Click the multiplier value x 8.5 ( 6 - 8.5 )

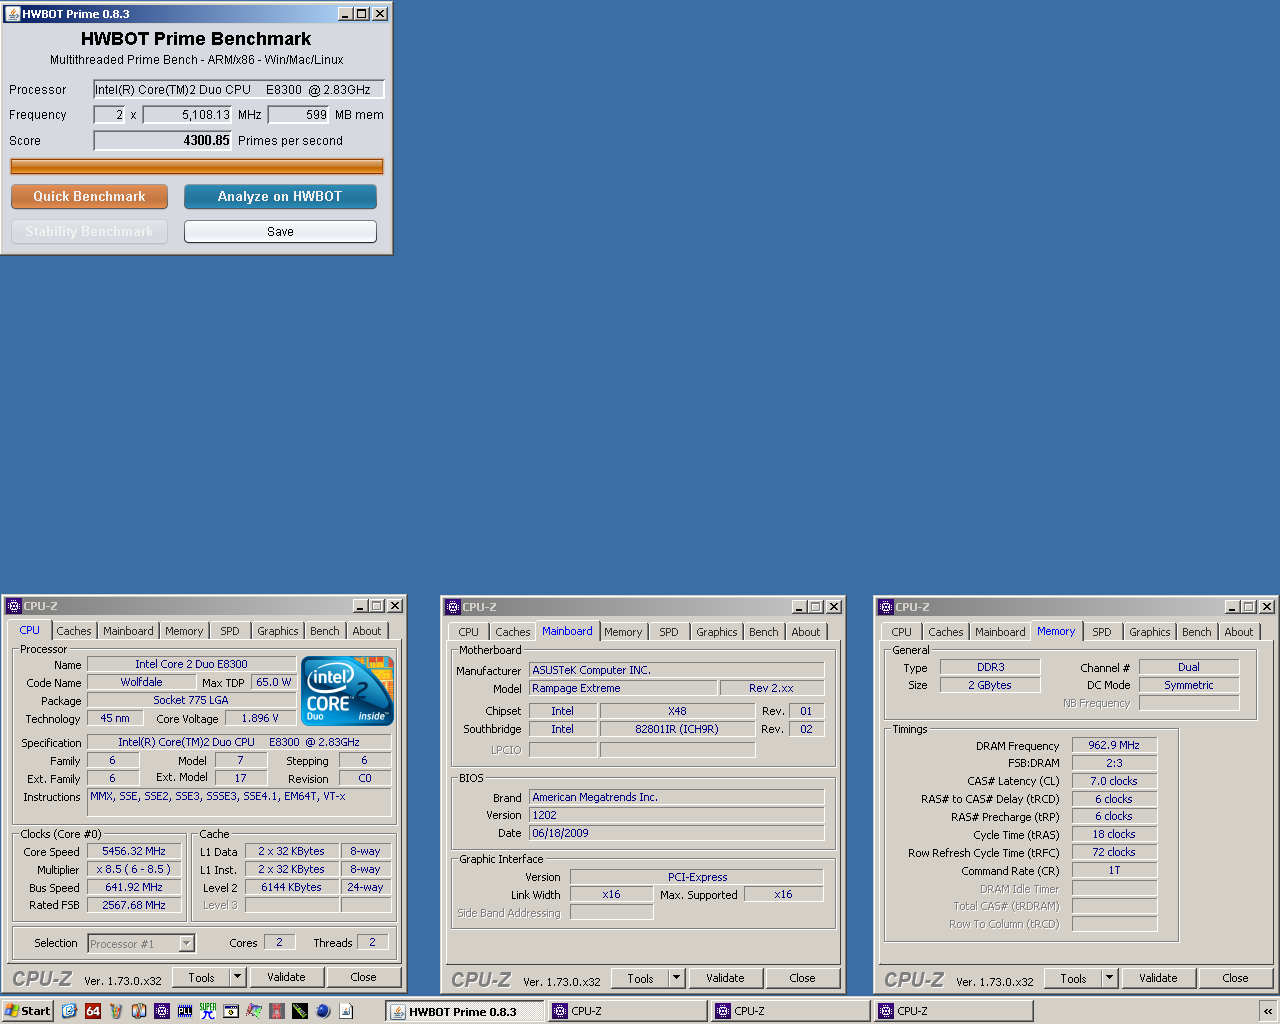(x=134, y=869)
